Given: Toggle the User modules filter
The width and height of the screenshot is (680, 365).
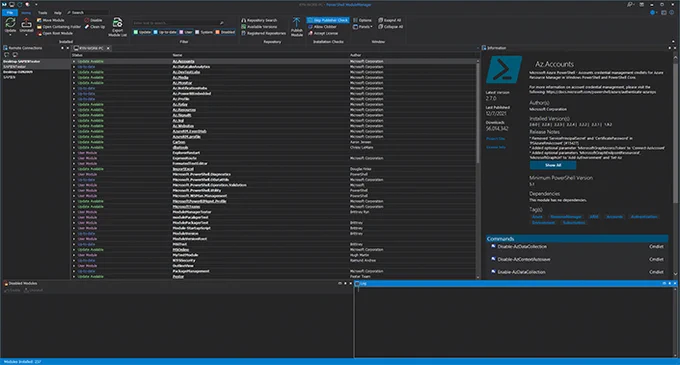Looking at the screenshot, I should tap(186, 32).
